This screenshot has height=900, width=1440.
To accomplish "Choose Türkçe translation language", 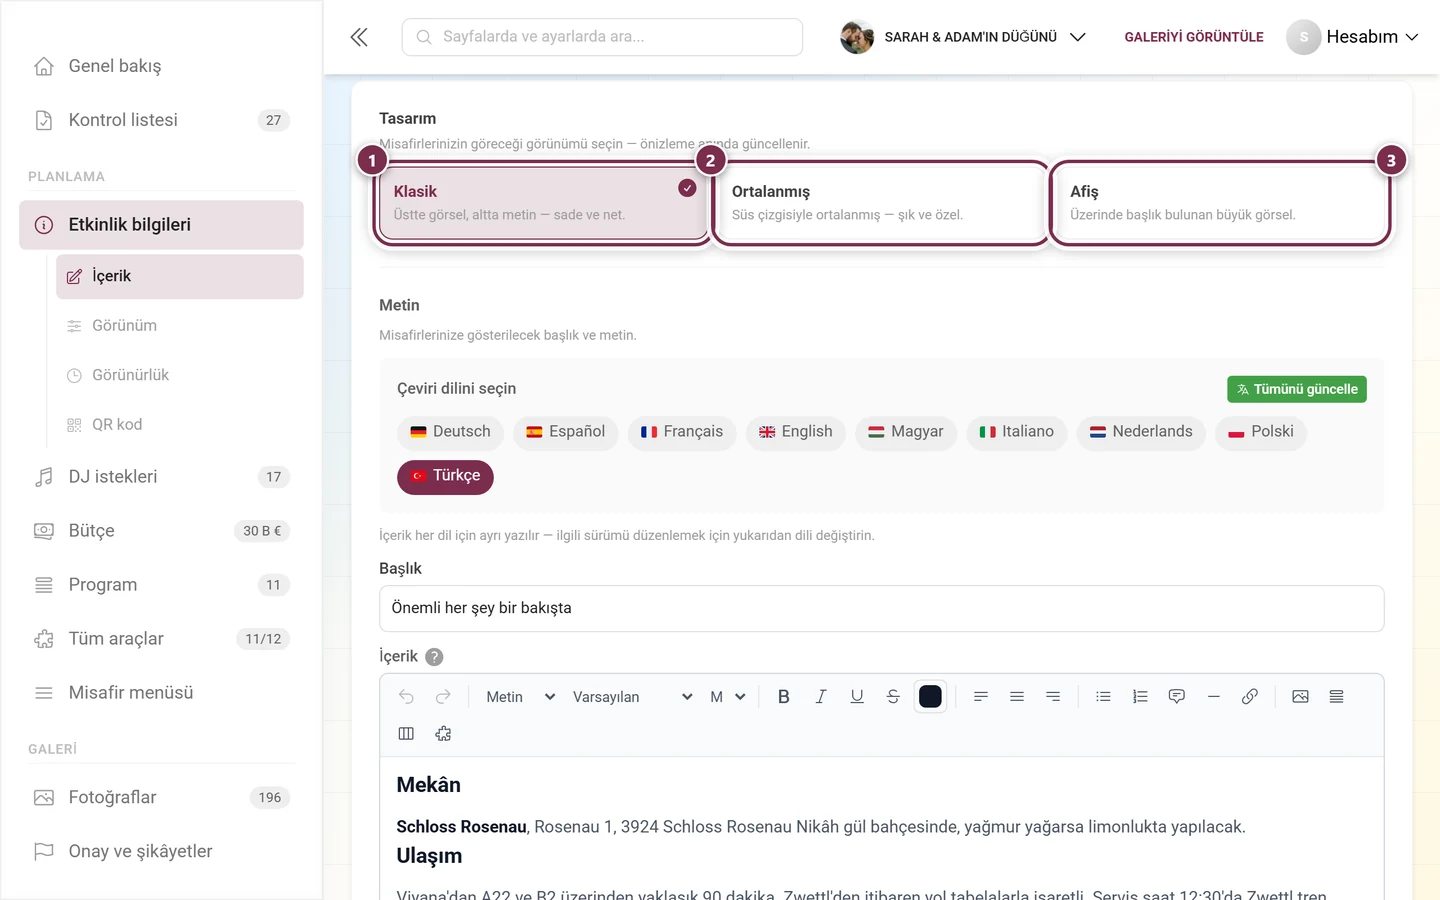I will pos(445,476).
